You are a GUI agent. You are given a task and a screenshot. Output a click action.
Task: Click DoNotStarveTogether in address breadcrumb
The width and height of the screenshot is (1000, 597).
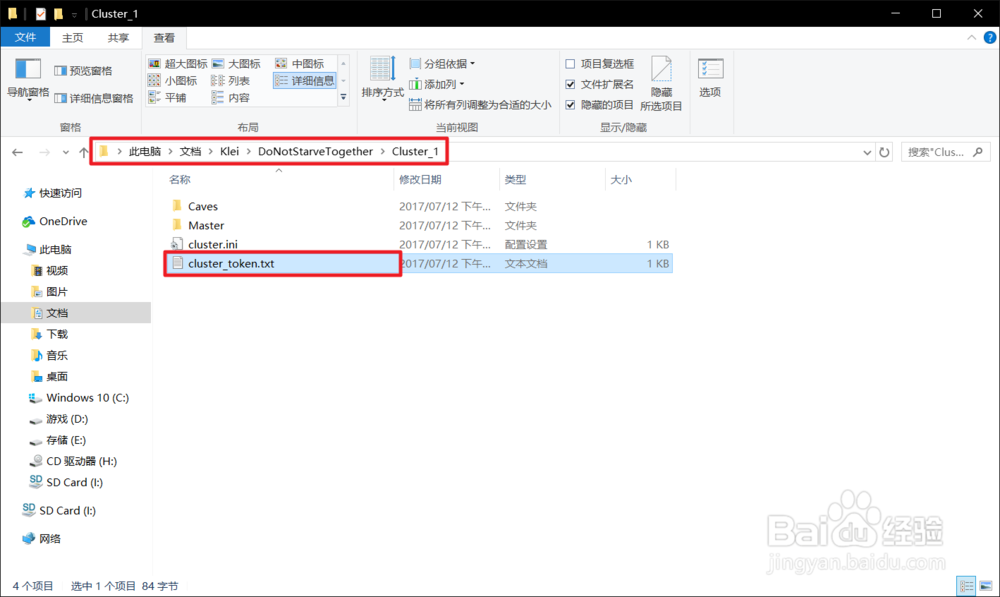(315, 152)
